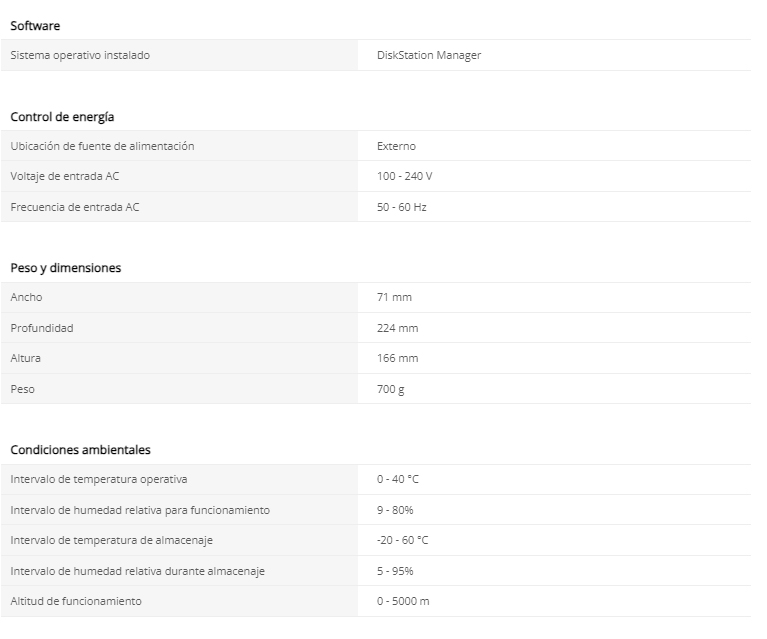Select the Voltaje de entrada AC row

tap(376, 176)
